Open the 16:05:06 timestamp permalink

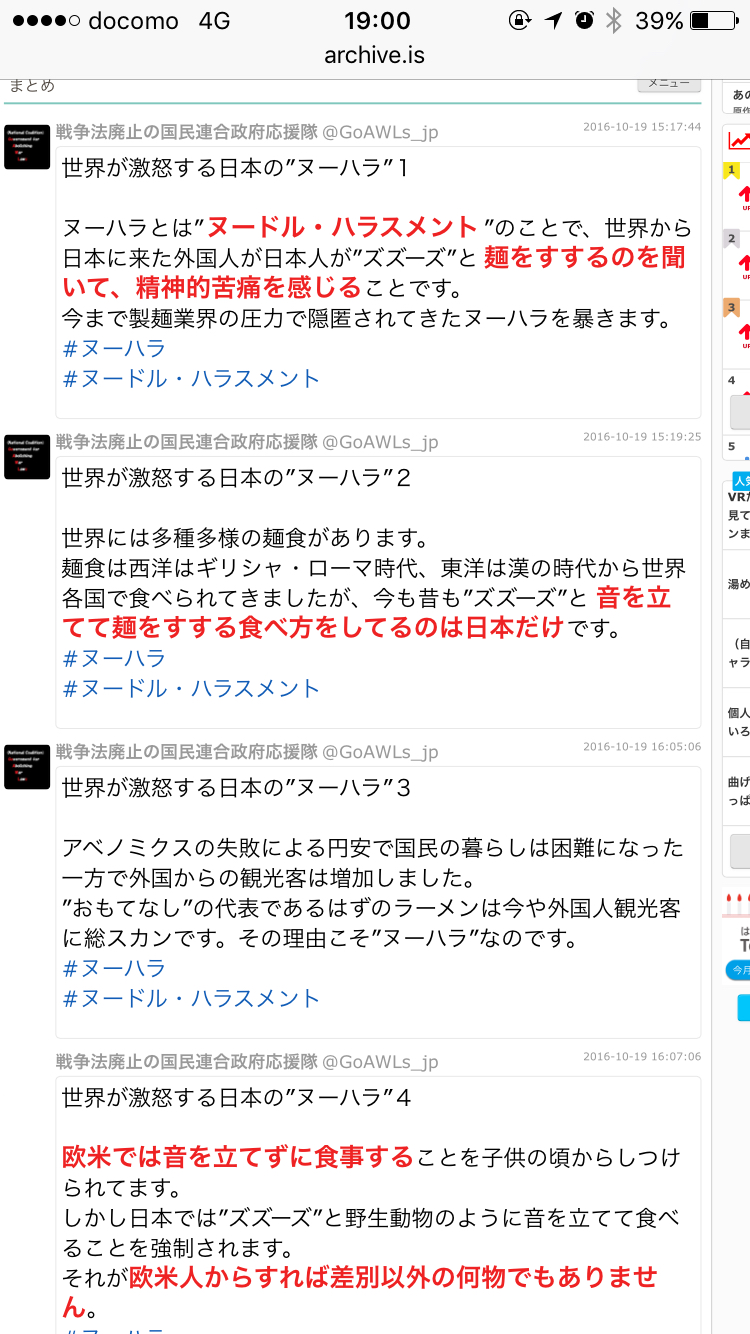click(642, 747)
